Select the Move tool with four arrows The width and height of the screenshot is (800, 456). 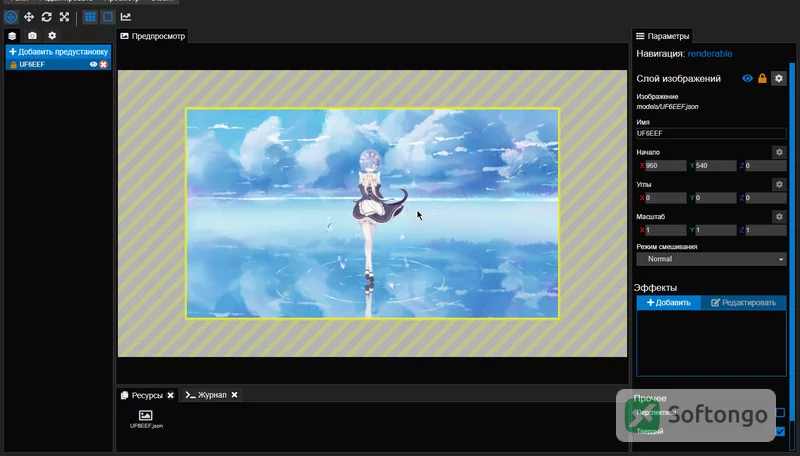point(29,17)
